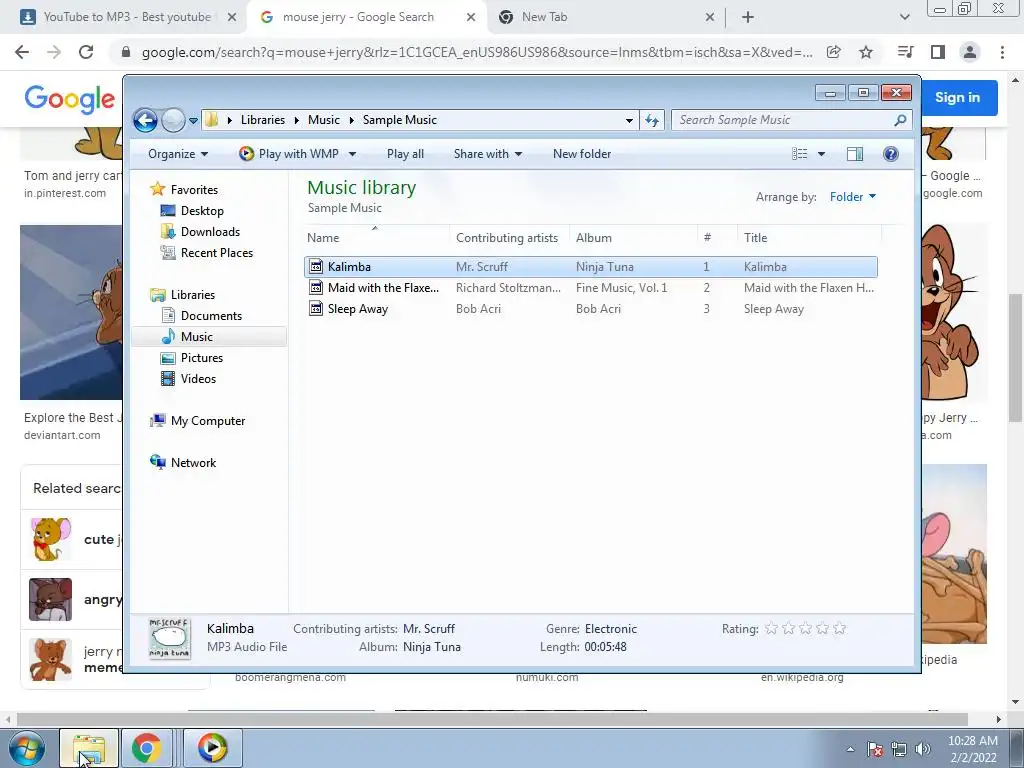Screen dimensions: 1024x768
Task: Go back in Chrome browser
Action: point(22,52)
